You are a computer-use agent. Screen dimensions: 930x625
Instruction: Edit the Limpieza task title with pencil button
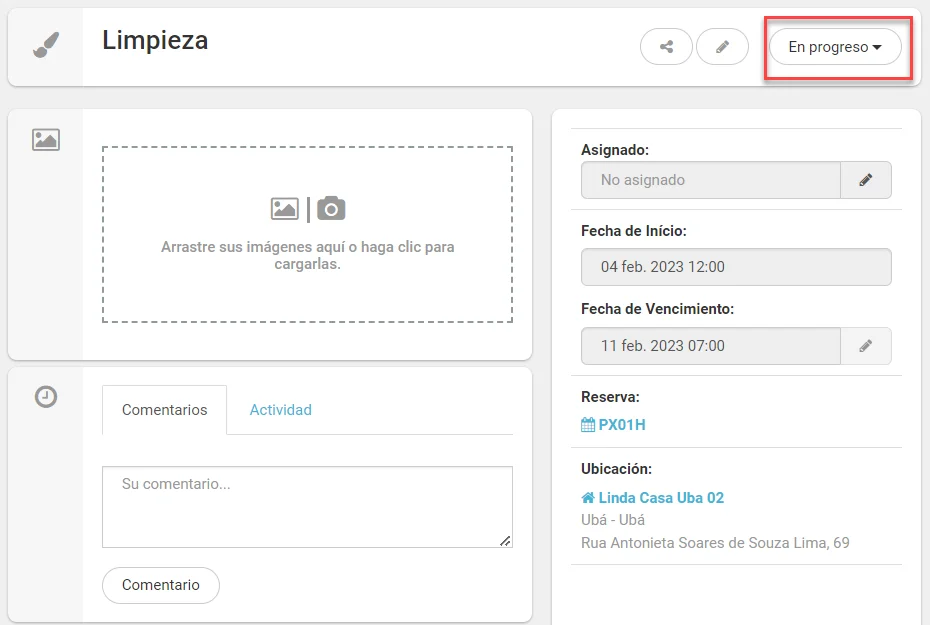[x=722, y=46]
